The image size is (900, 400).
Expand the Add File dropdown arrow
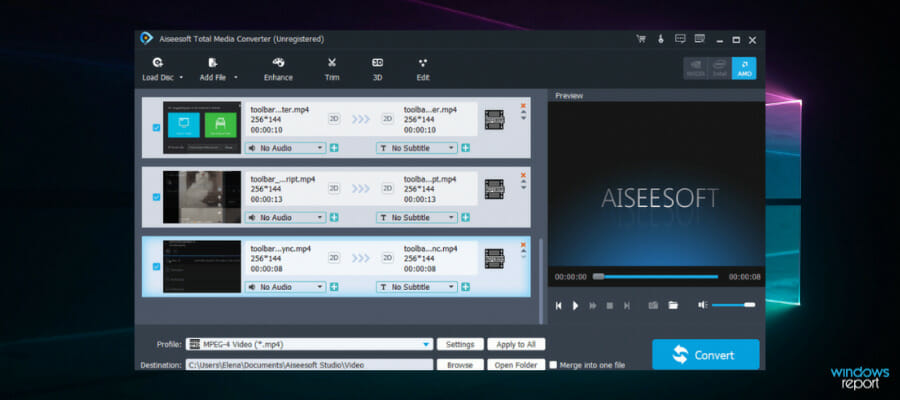[235, 77]
